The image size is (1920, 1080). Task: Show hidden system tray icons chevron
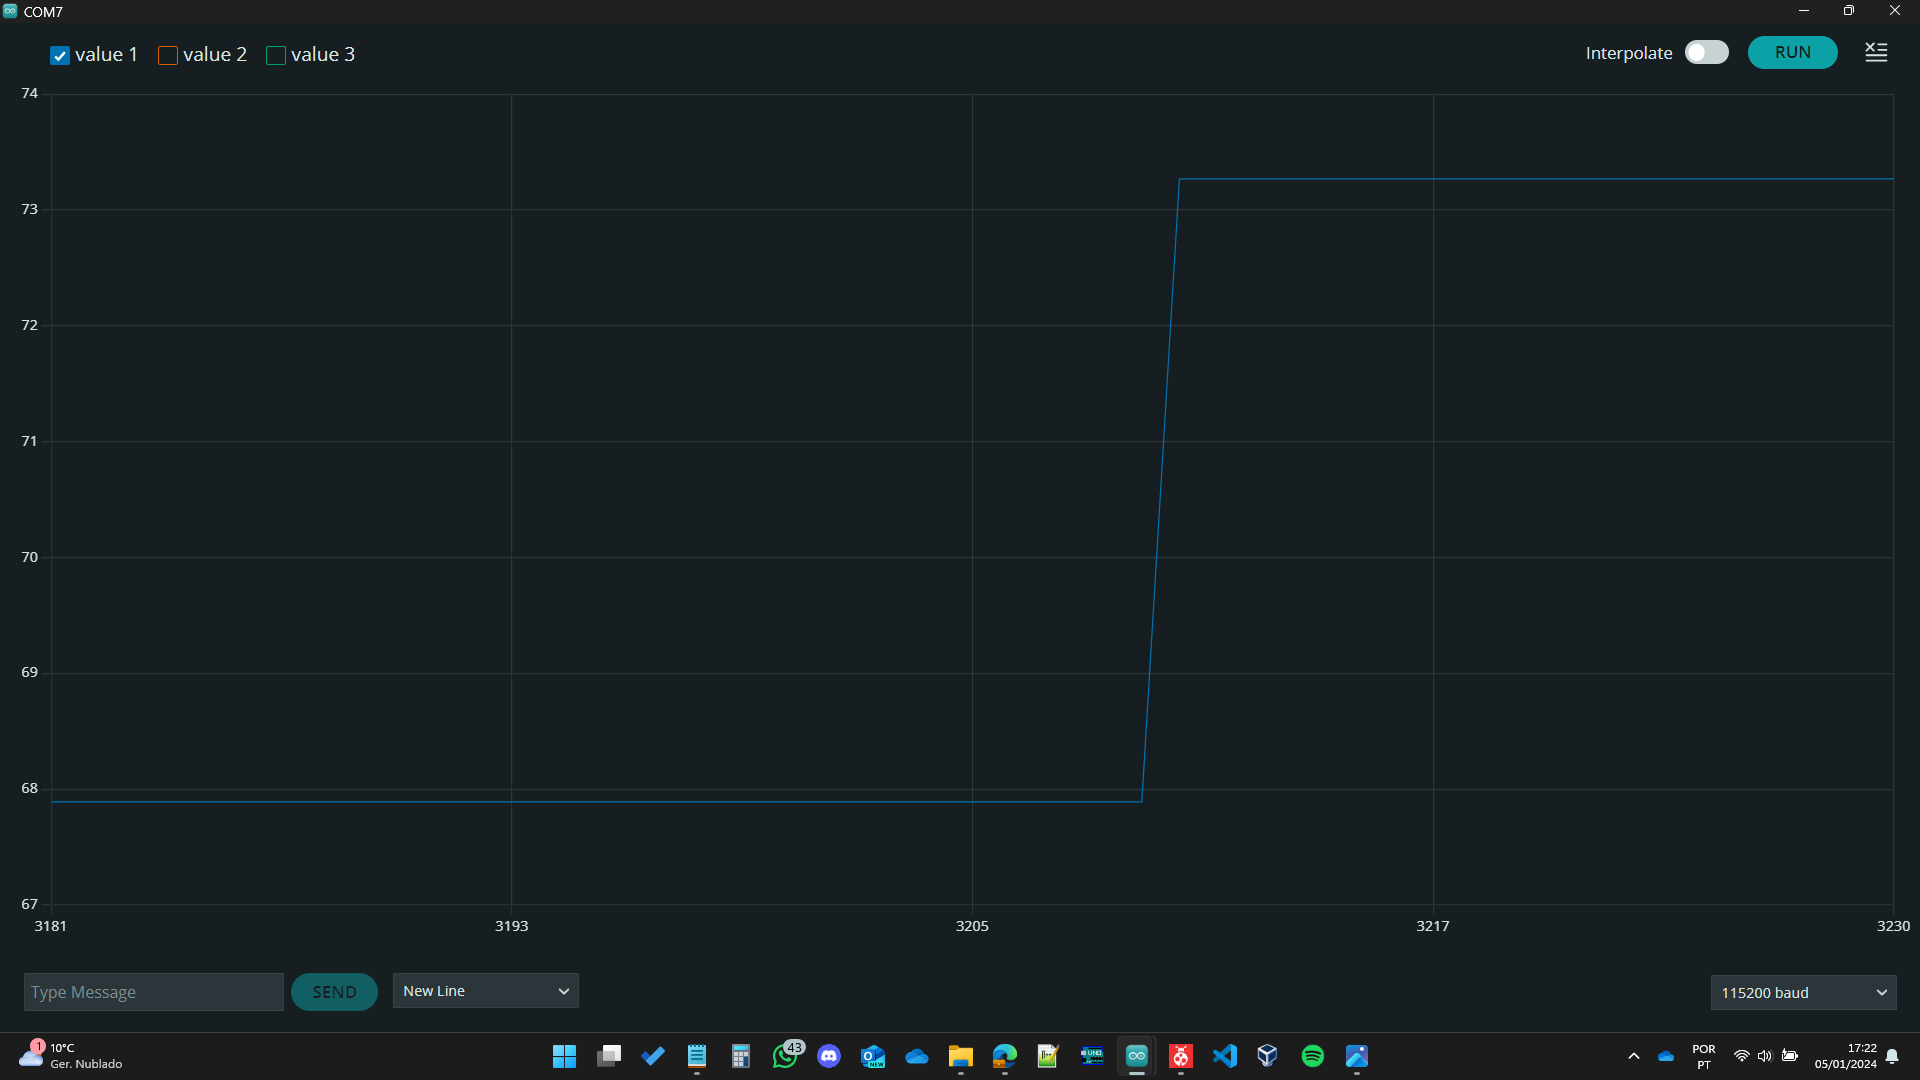pos(1634,1056)
